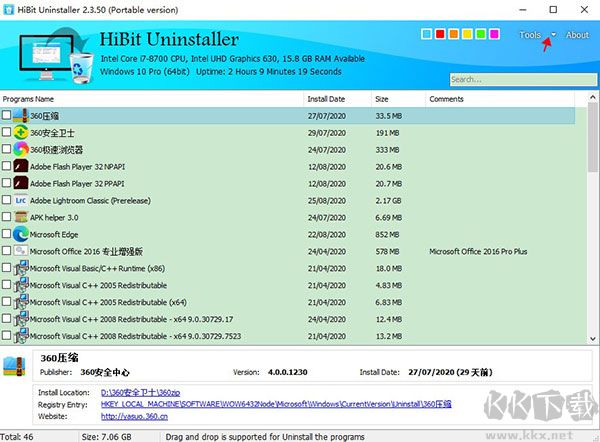Viewport: 600px width, 442px height.
Task: Select Microsoft Visual Basic/C++ Runtime (x86) row name
Action: [97, 268]
